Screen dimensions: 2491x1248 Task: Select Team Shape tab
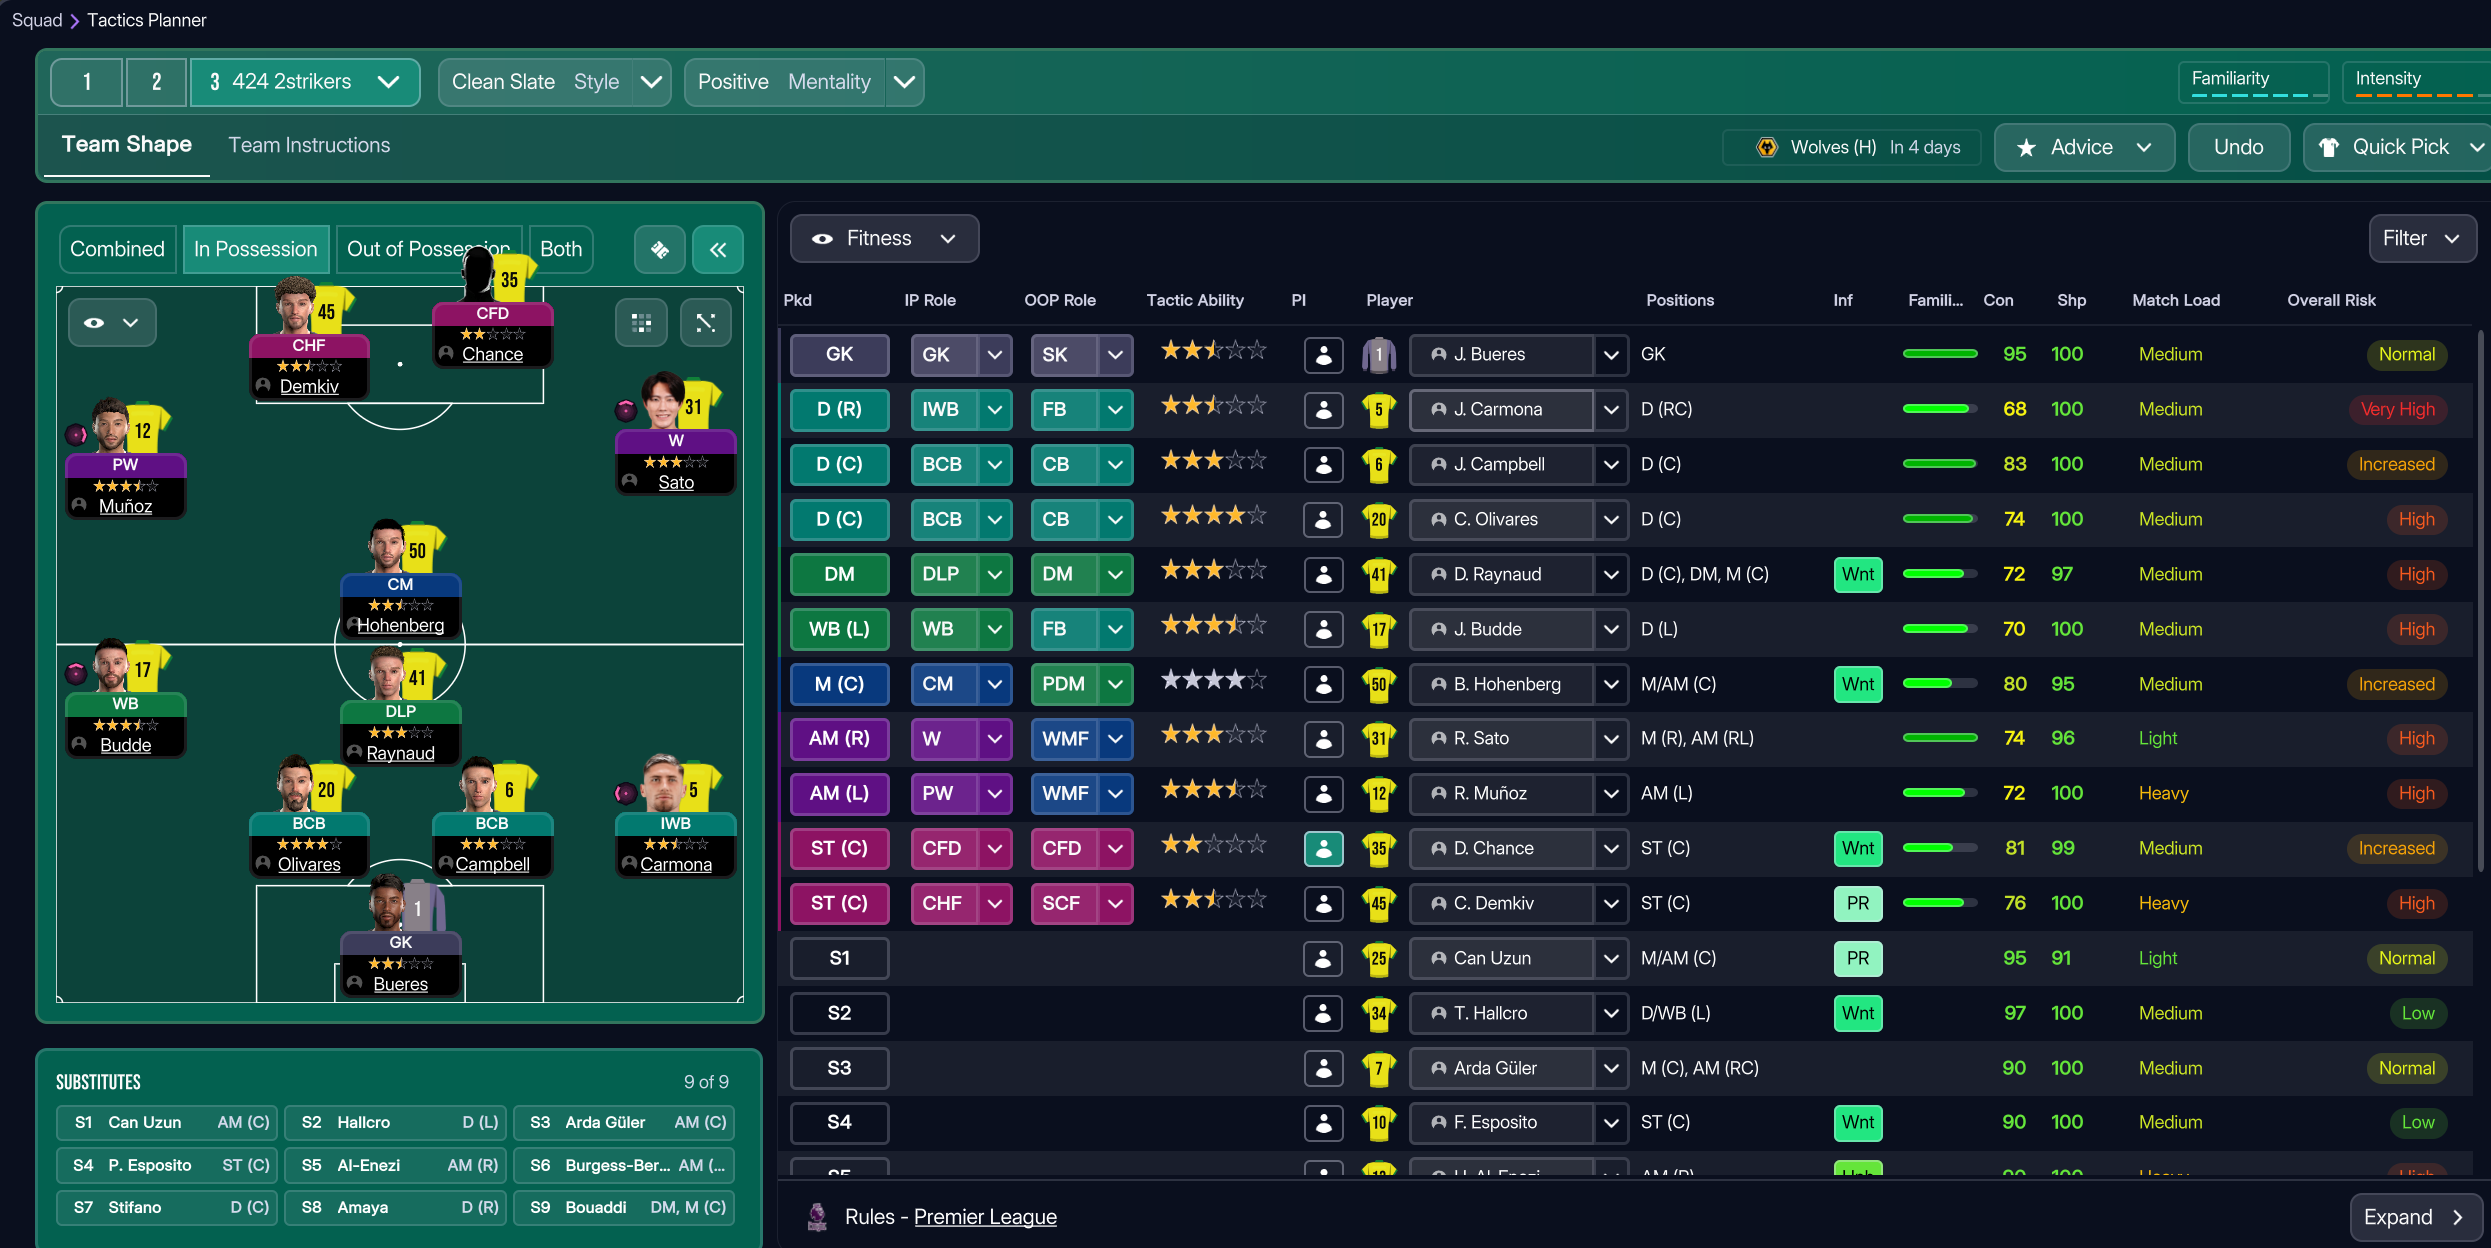pos(127,145)
